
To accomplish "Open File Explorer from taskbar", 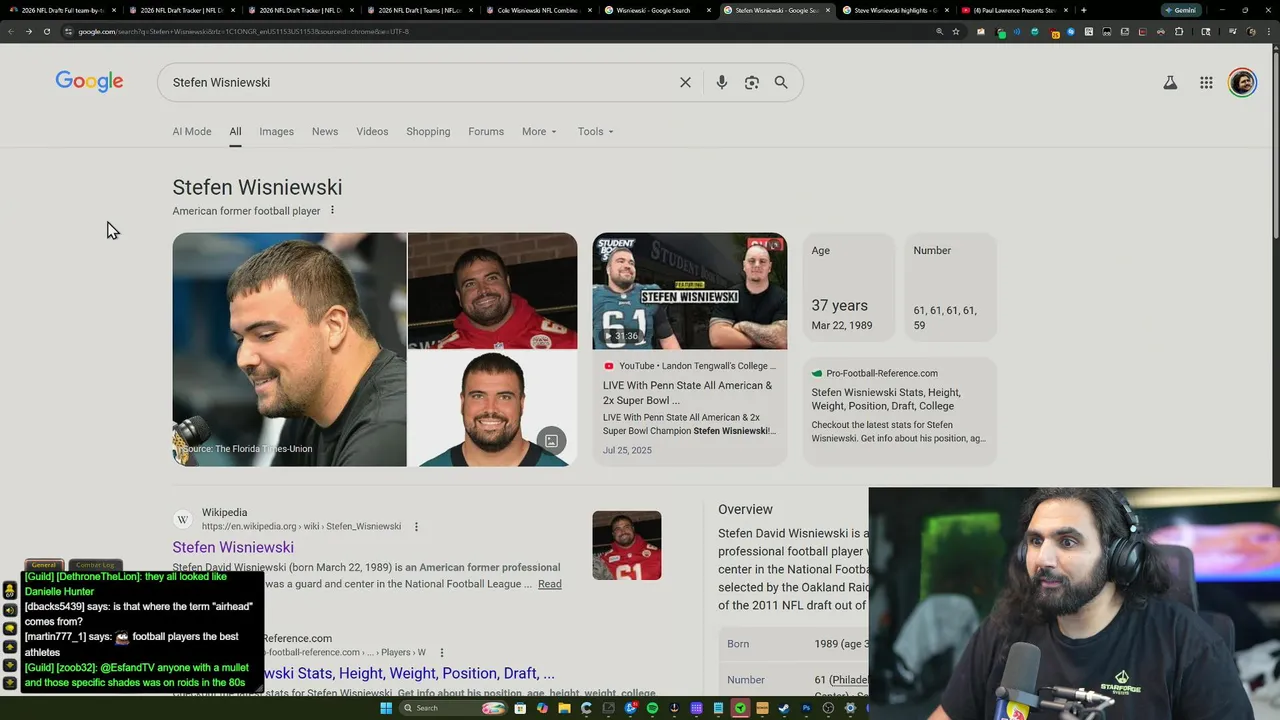I will coord(564,708).
